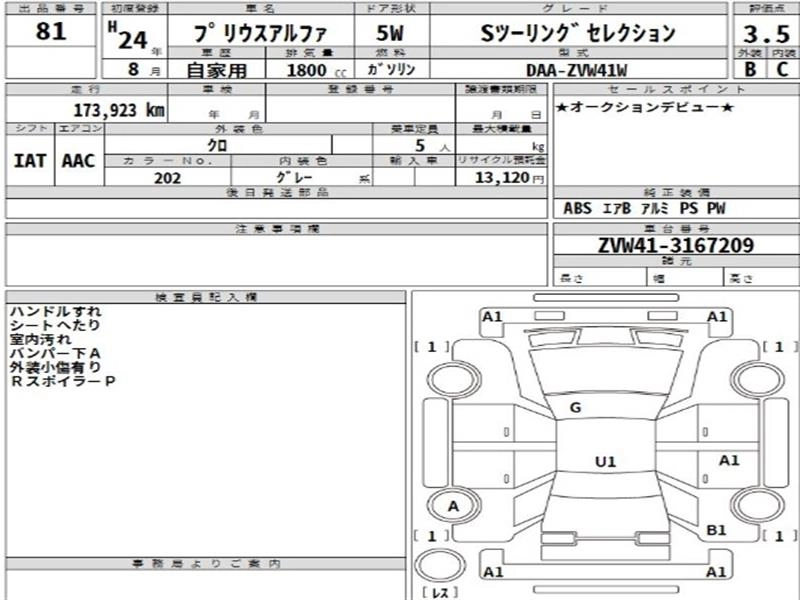Click the inspector note "バンパー下A"
Image resolution: width=800 pixels, height=600 pixels.
(x=55, y=353)
